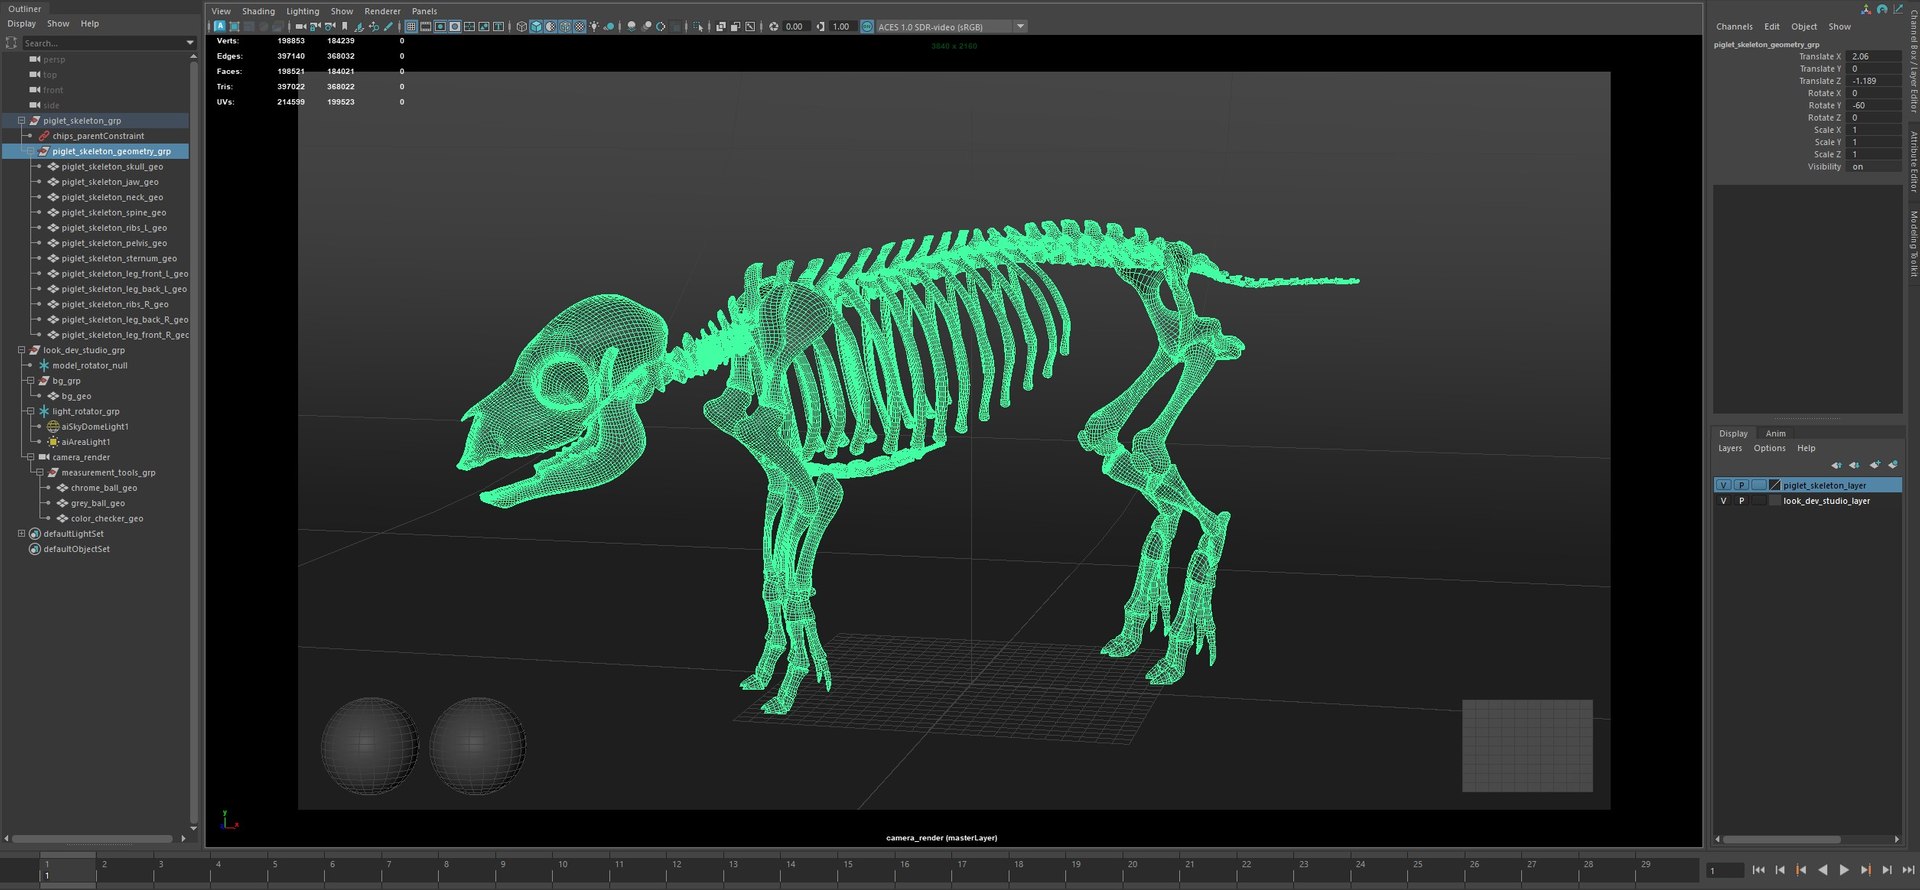Expand the defaultLightSet node
Screen dimensions: 1920x890
(x=21, y=534)
